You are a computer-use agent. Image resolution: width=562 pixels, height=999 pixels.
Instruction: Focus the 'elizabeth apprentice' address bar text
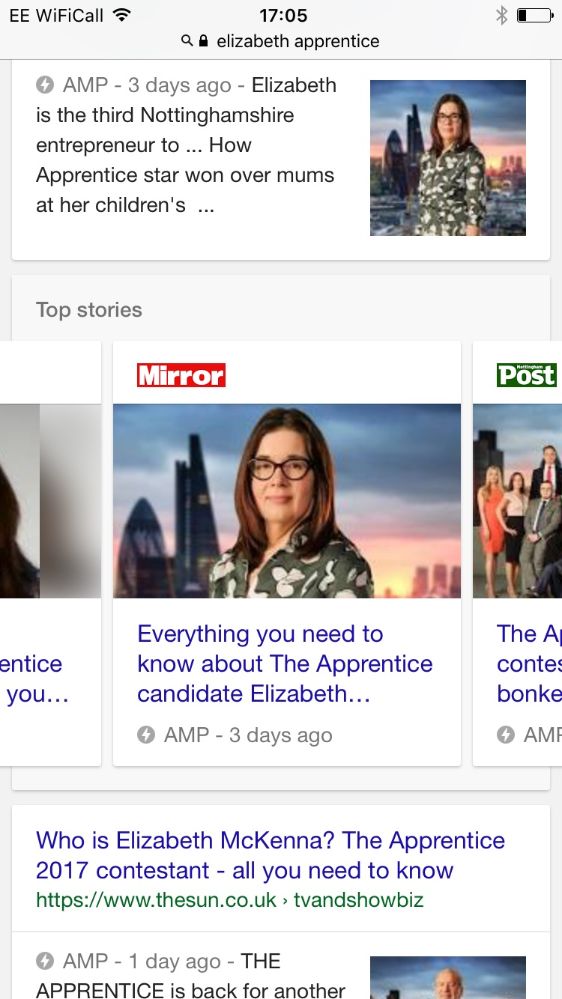point(298,41)
